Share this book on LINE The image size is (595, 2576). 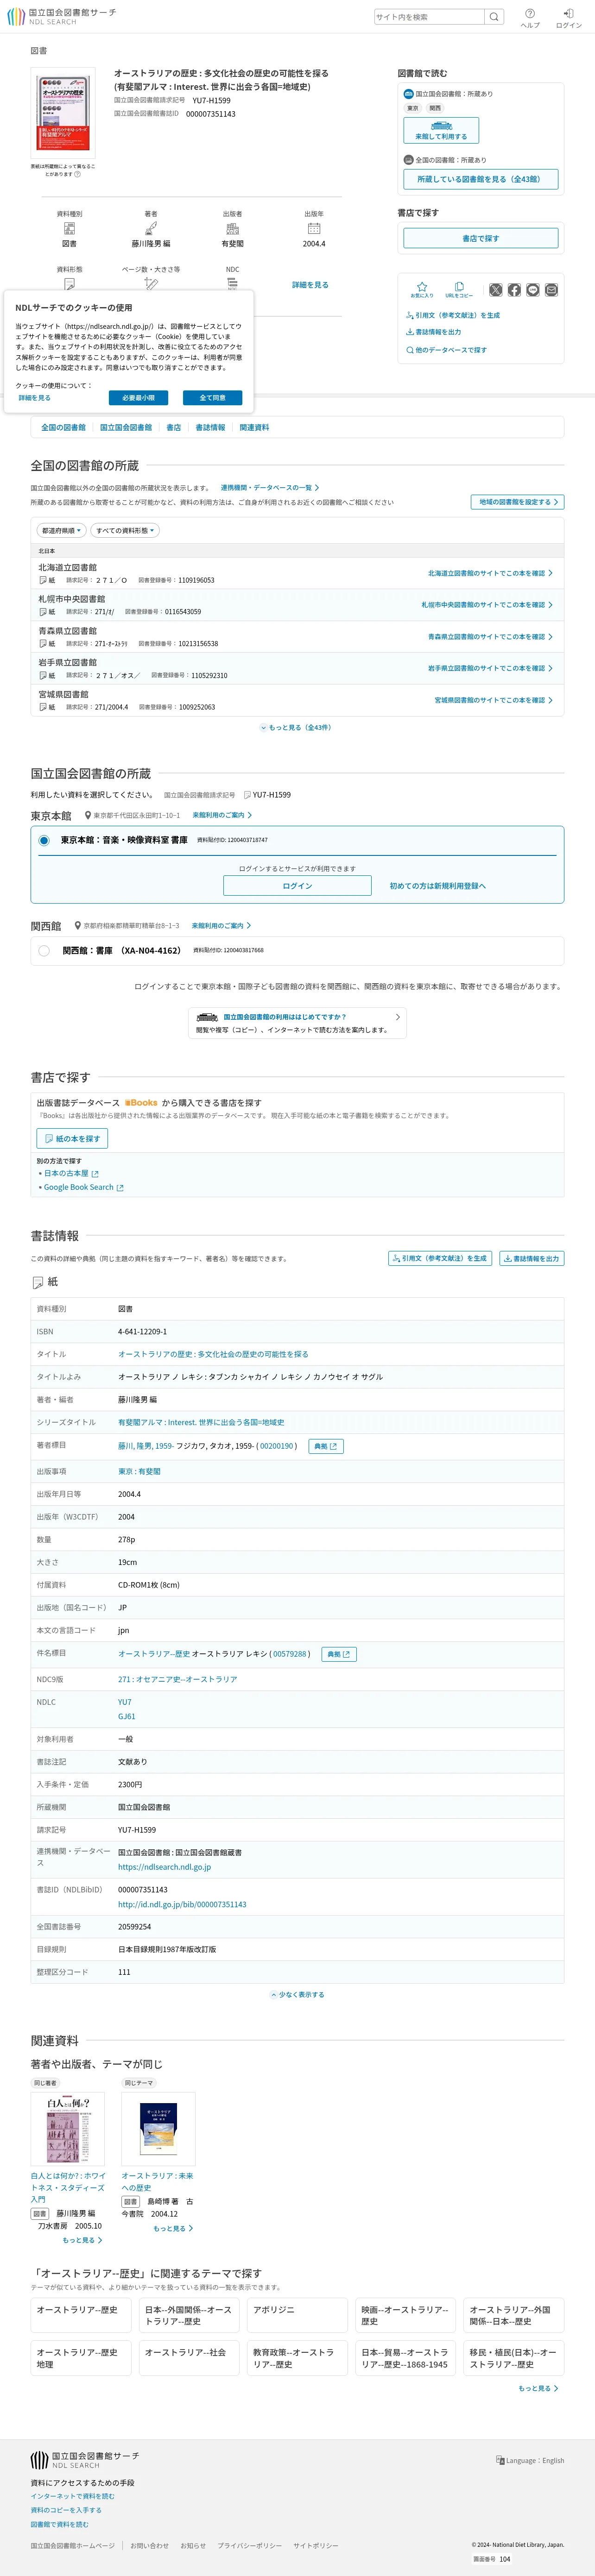click(533, 290)
